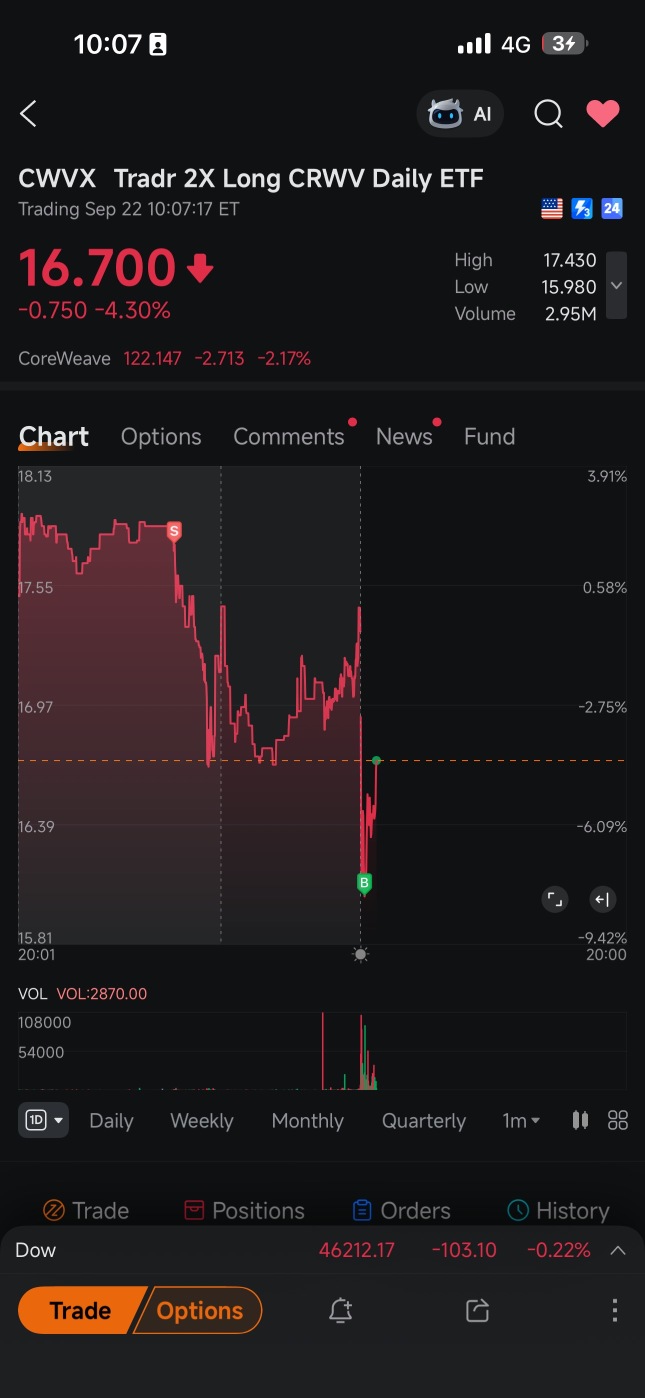645x1398 pixels.
Task: Tap the back arrow
Action: coord(28,114)
